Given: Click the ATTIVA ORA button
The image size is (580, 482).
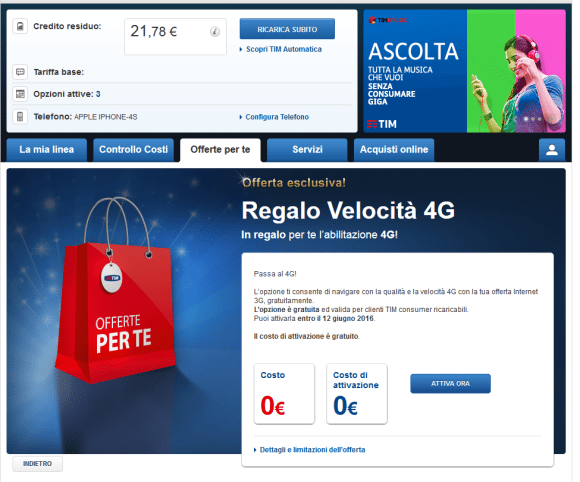Looking at the screenshot, I should (450, 384).
